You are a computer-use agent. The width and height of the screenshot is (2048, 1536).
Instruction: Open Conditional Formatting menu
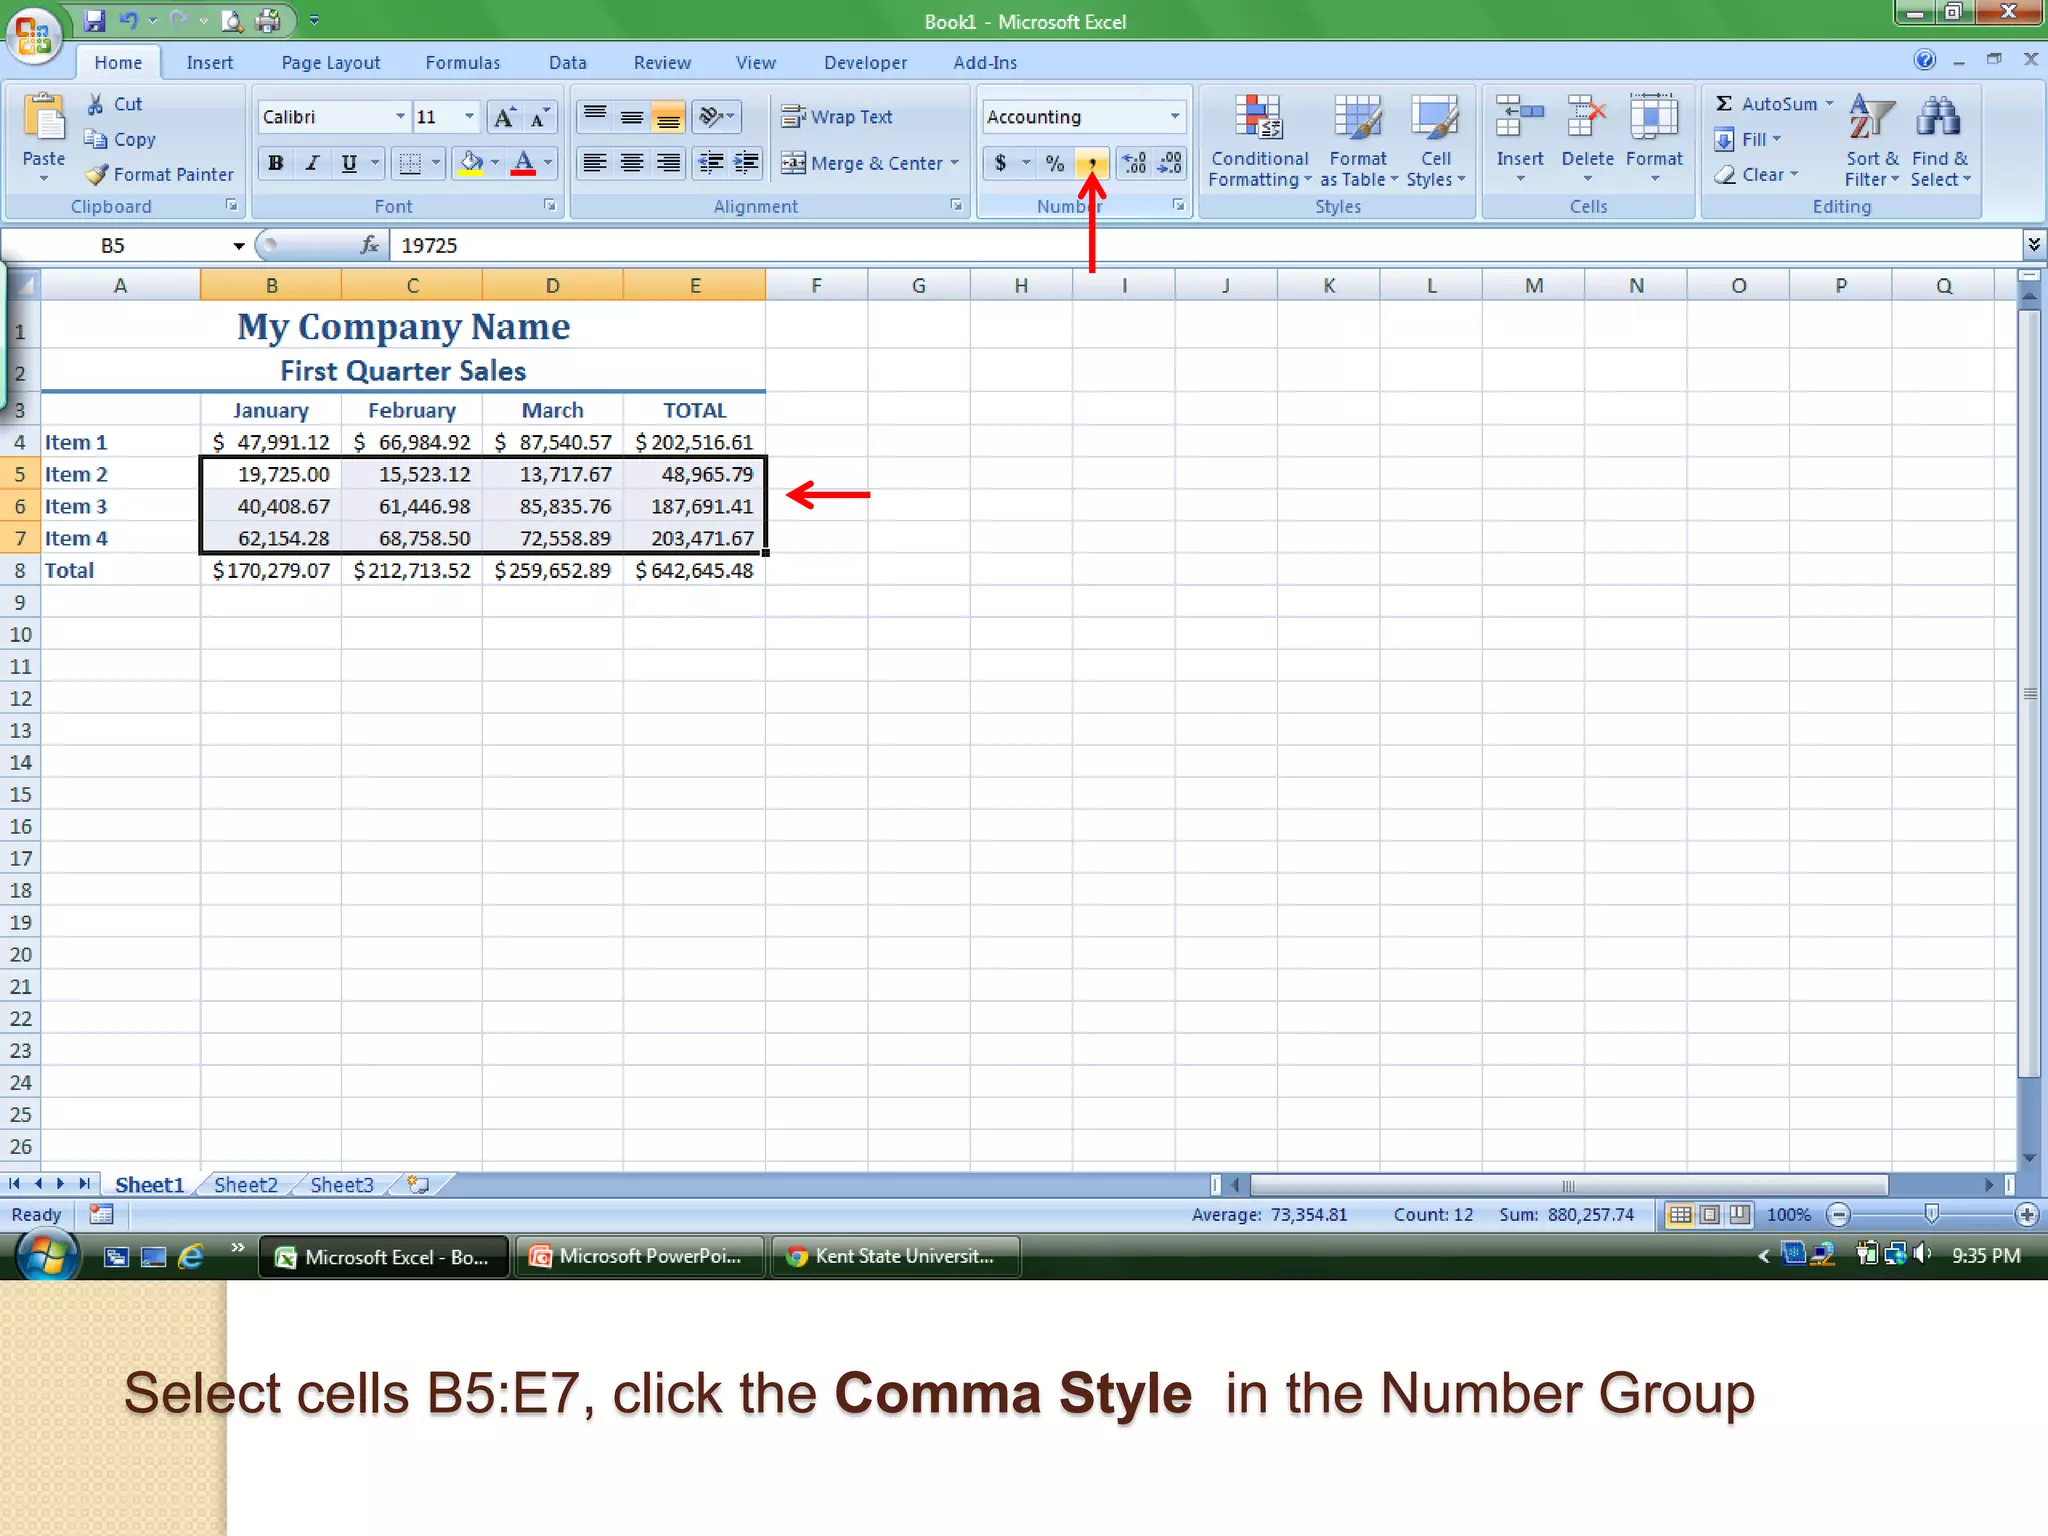click(x=1259, y=140)
